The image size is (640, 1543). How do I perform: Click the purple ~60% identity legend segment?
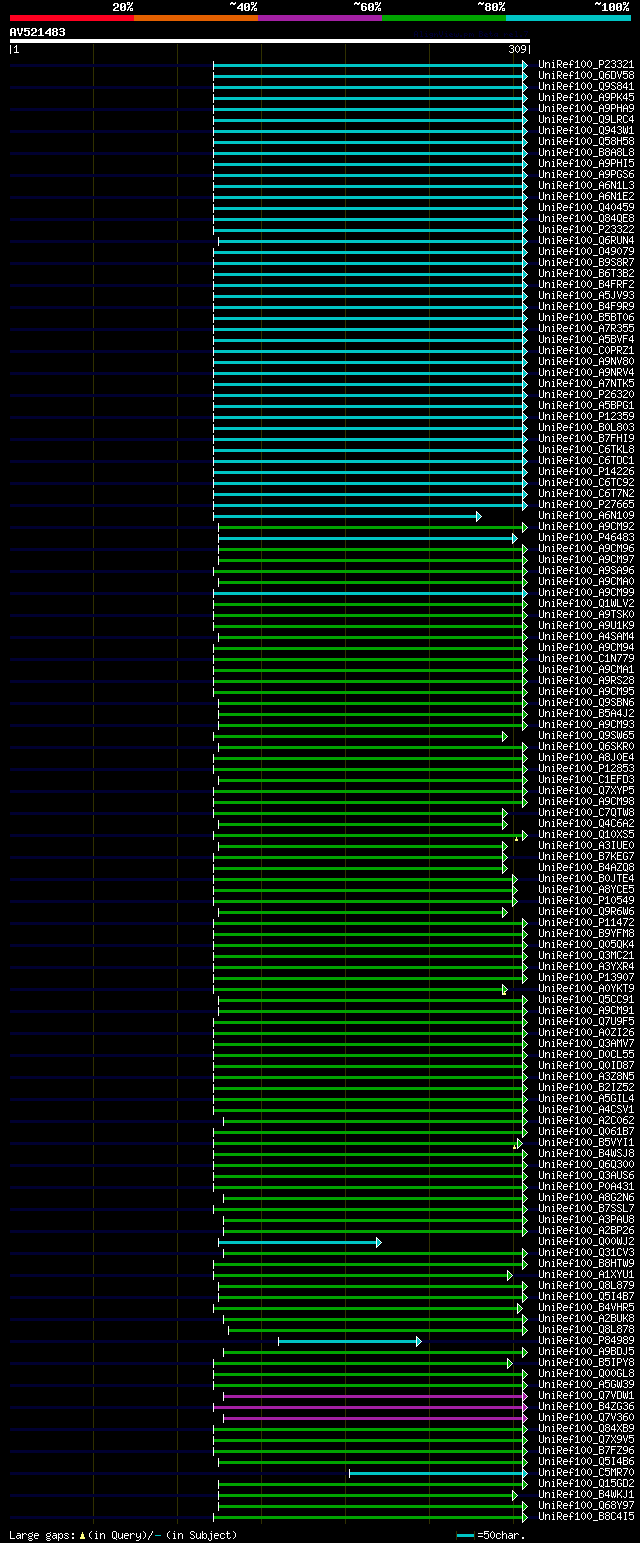(x=319, y=18)
